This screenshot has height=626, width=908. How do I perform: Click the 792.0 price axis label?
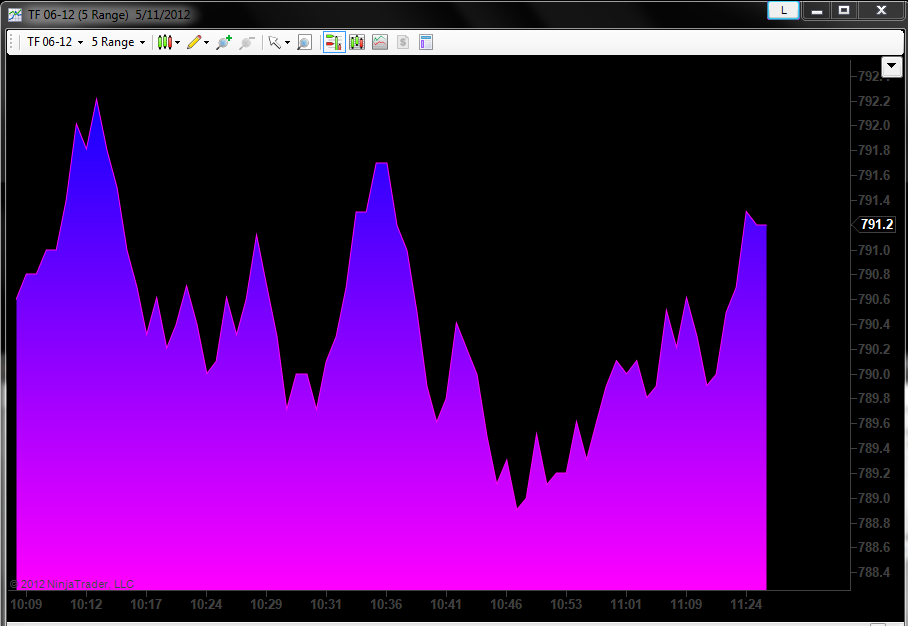(874, 126)
